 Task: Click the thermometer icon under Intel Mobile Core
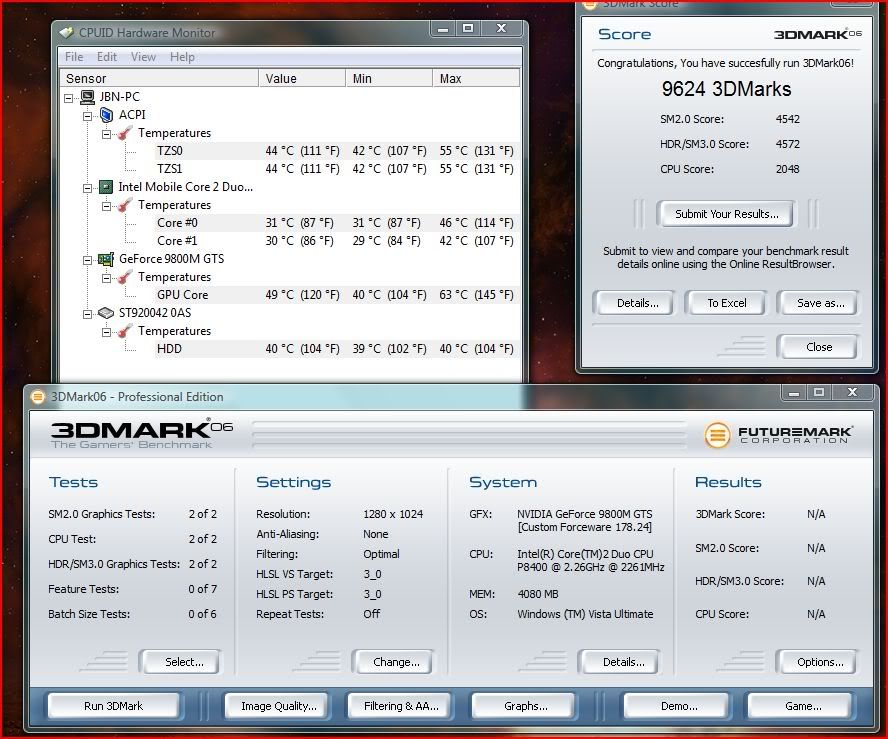click(125, 205)
